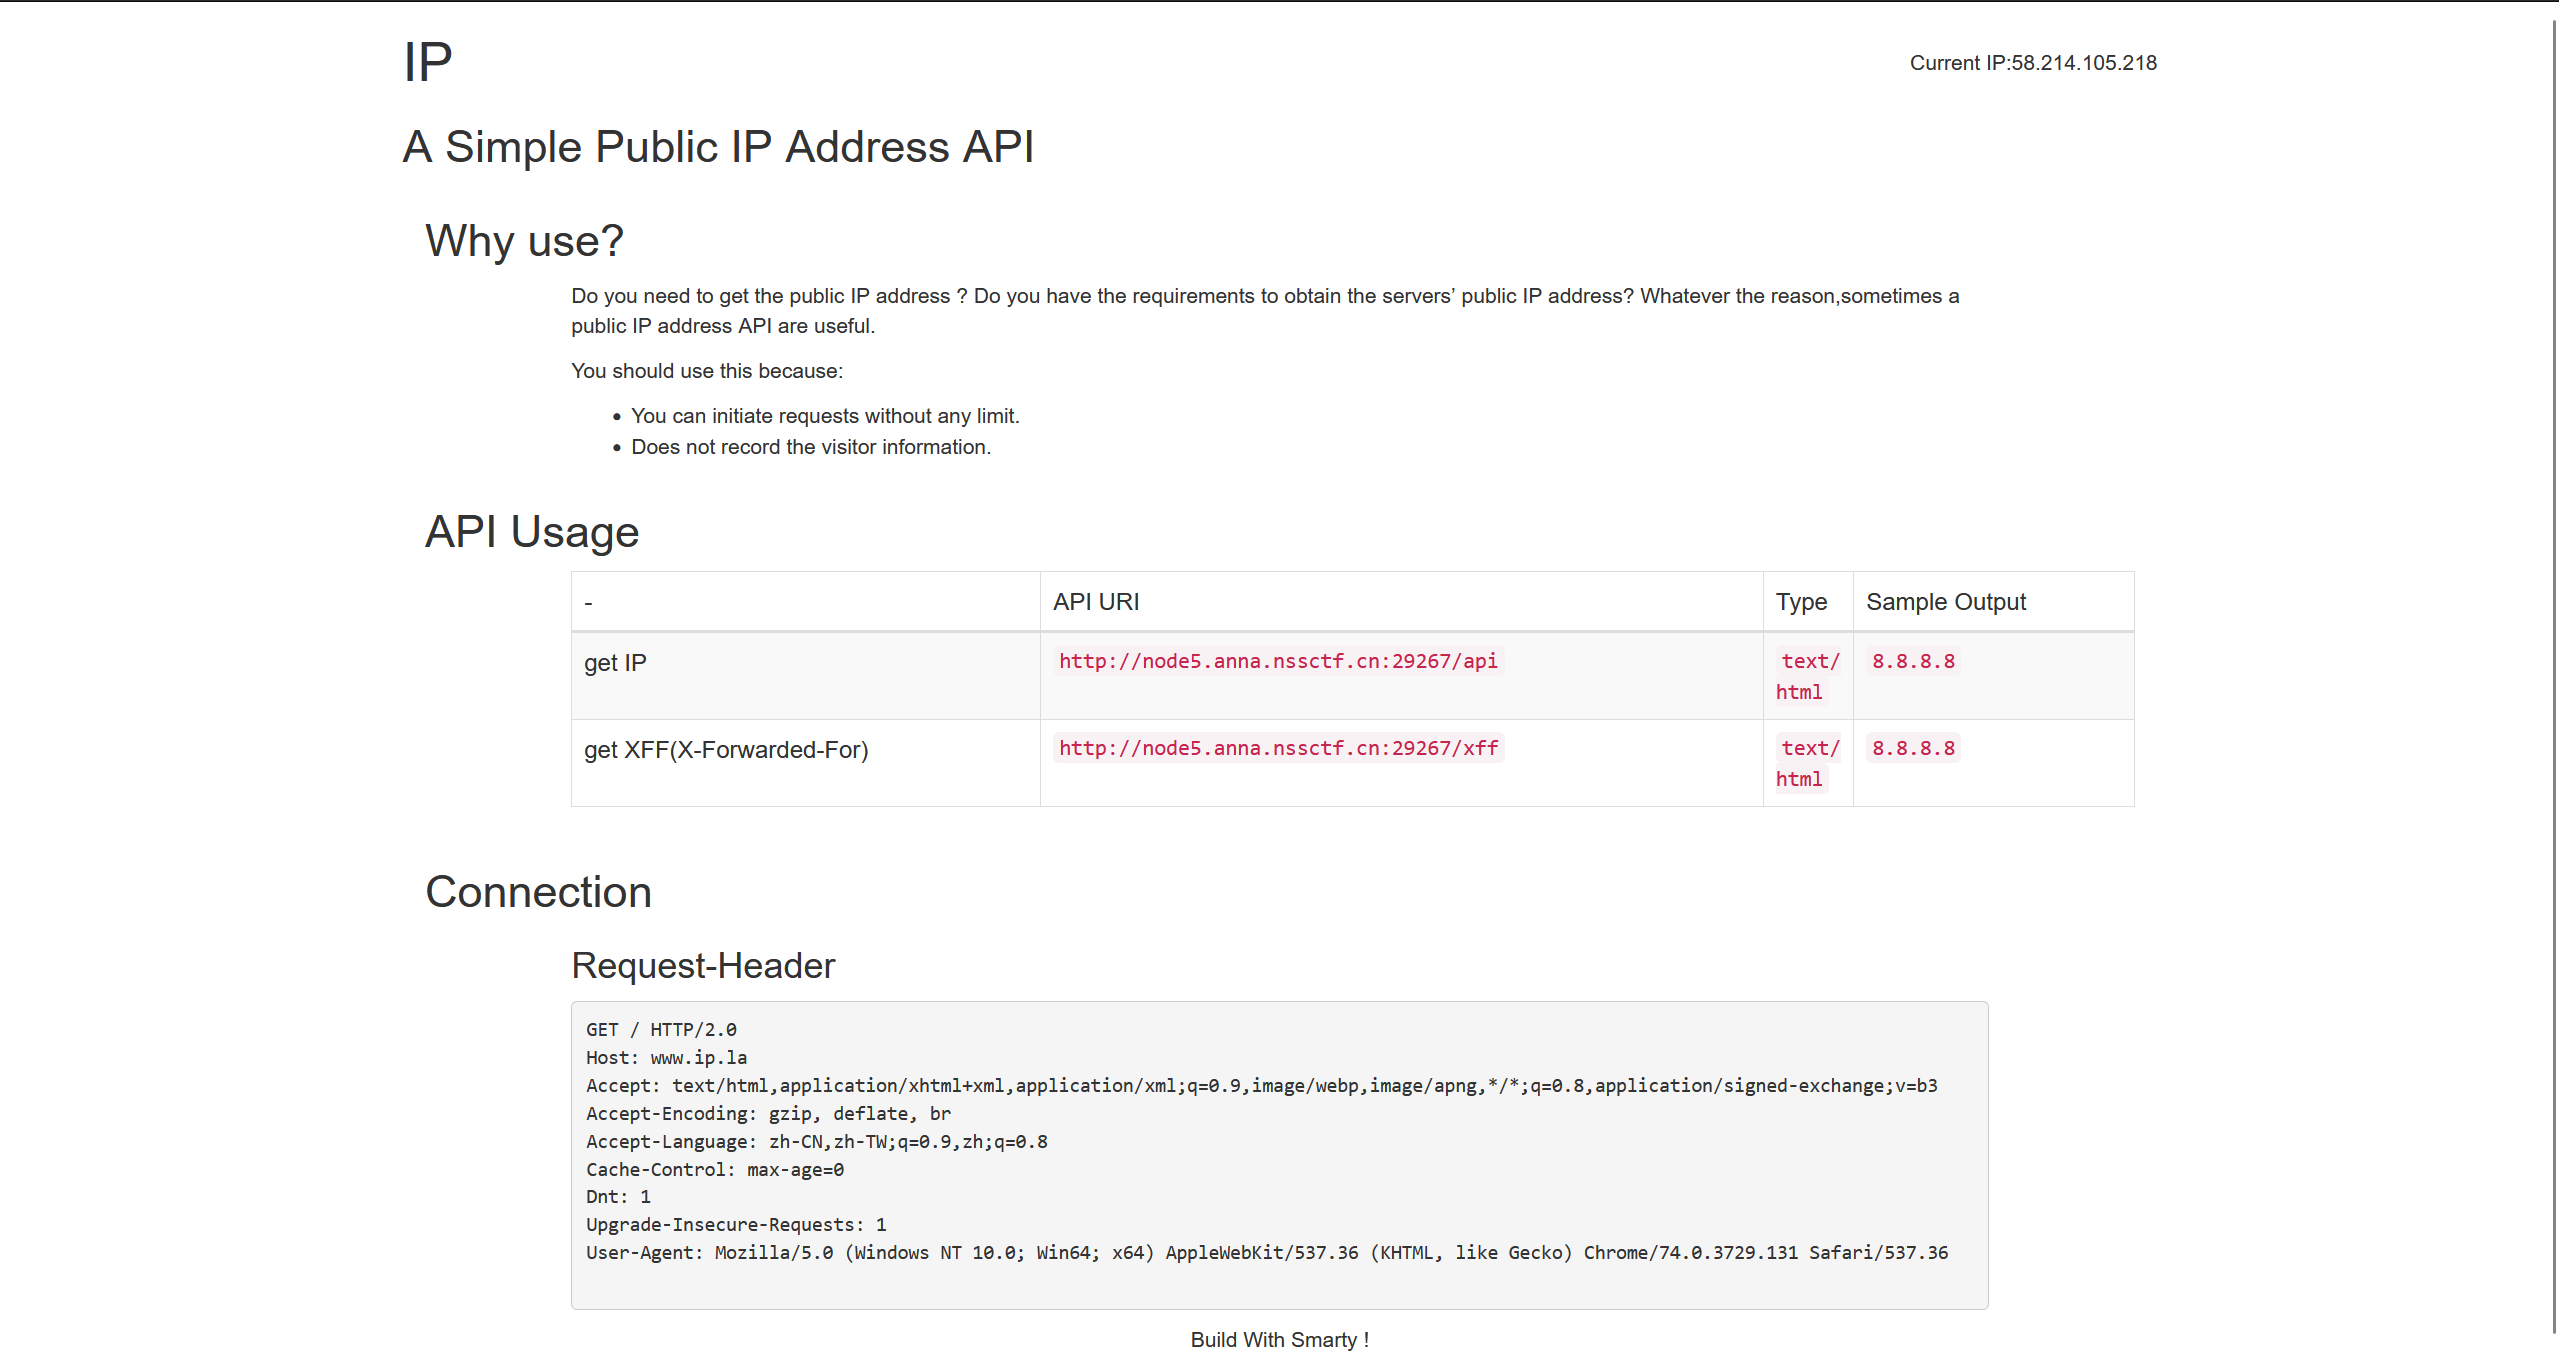Screen dimensions: 2559x1357
Task: Click the 8.8.8.8 sample output for XFF
Action: [1912, 748]
